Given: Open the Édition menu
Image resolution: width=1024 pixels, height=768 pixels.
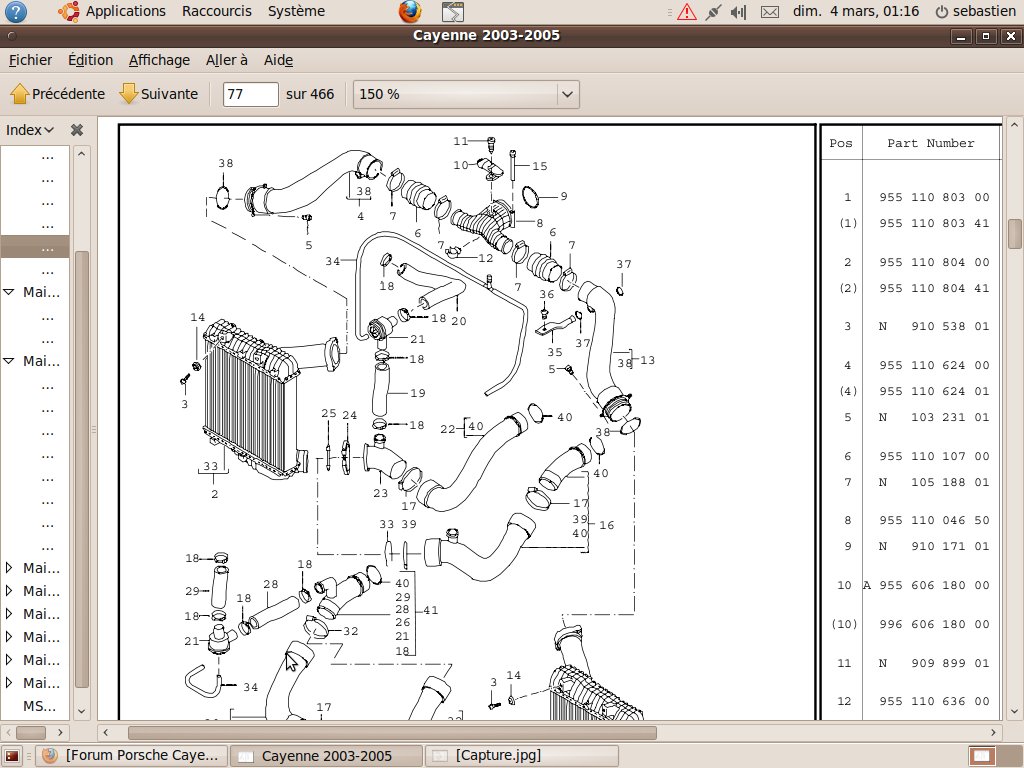Looking at the screenshot, I should coord(90,60).
